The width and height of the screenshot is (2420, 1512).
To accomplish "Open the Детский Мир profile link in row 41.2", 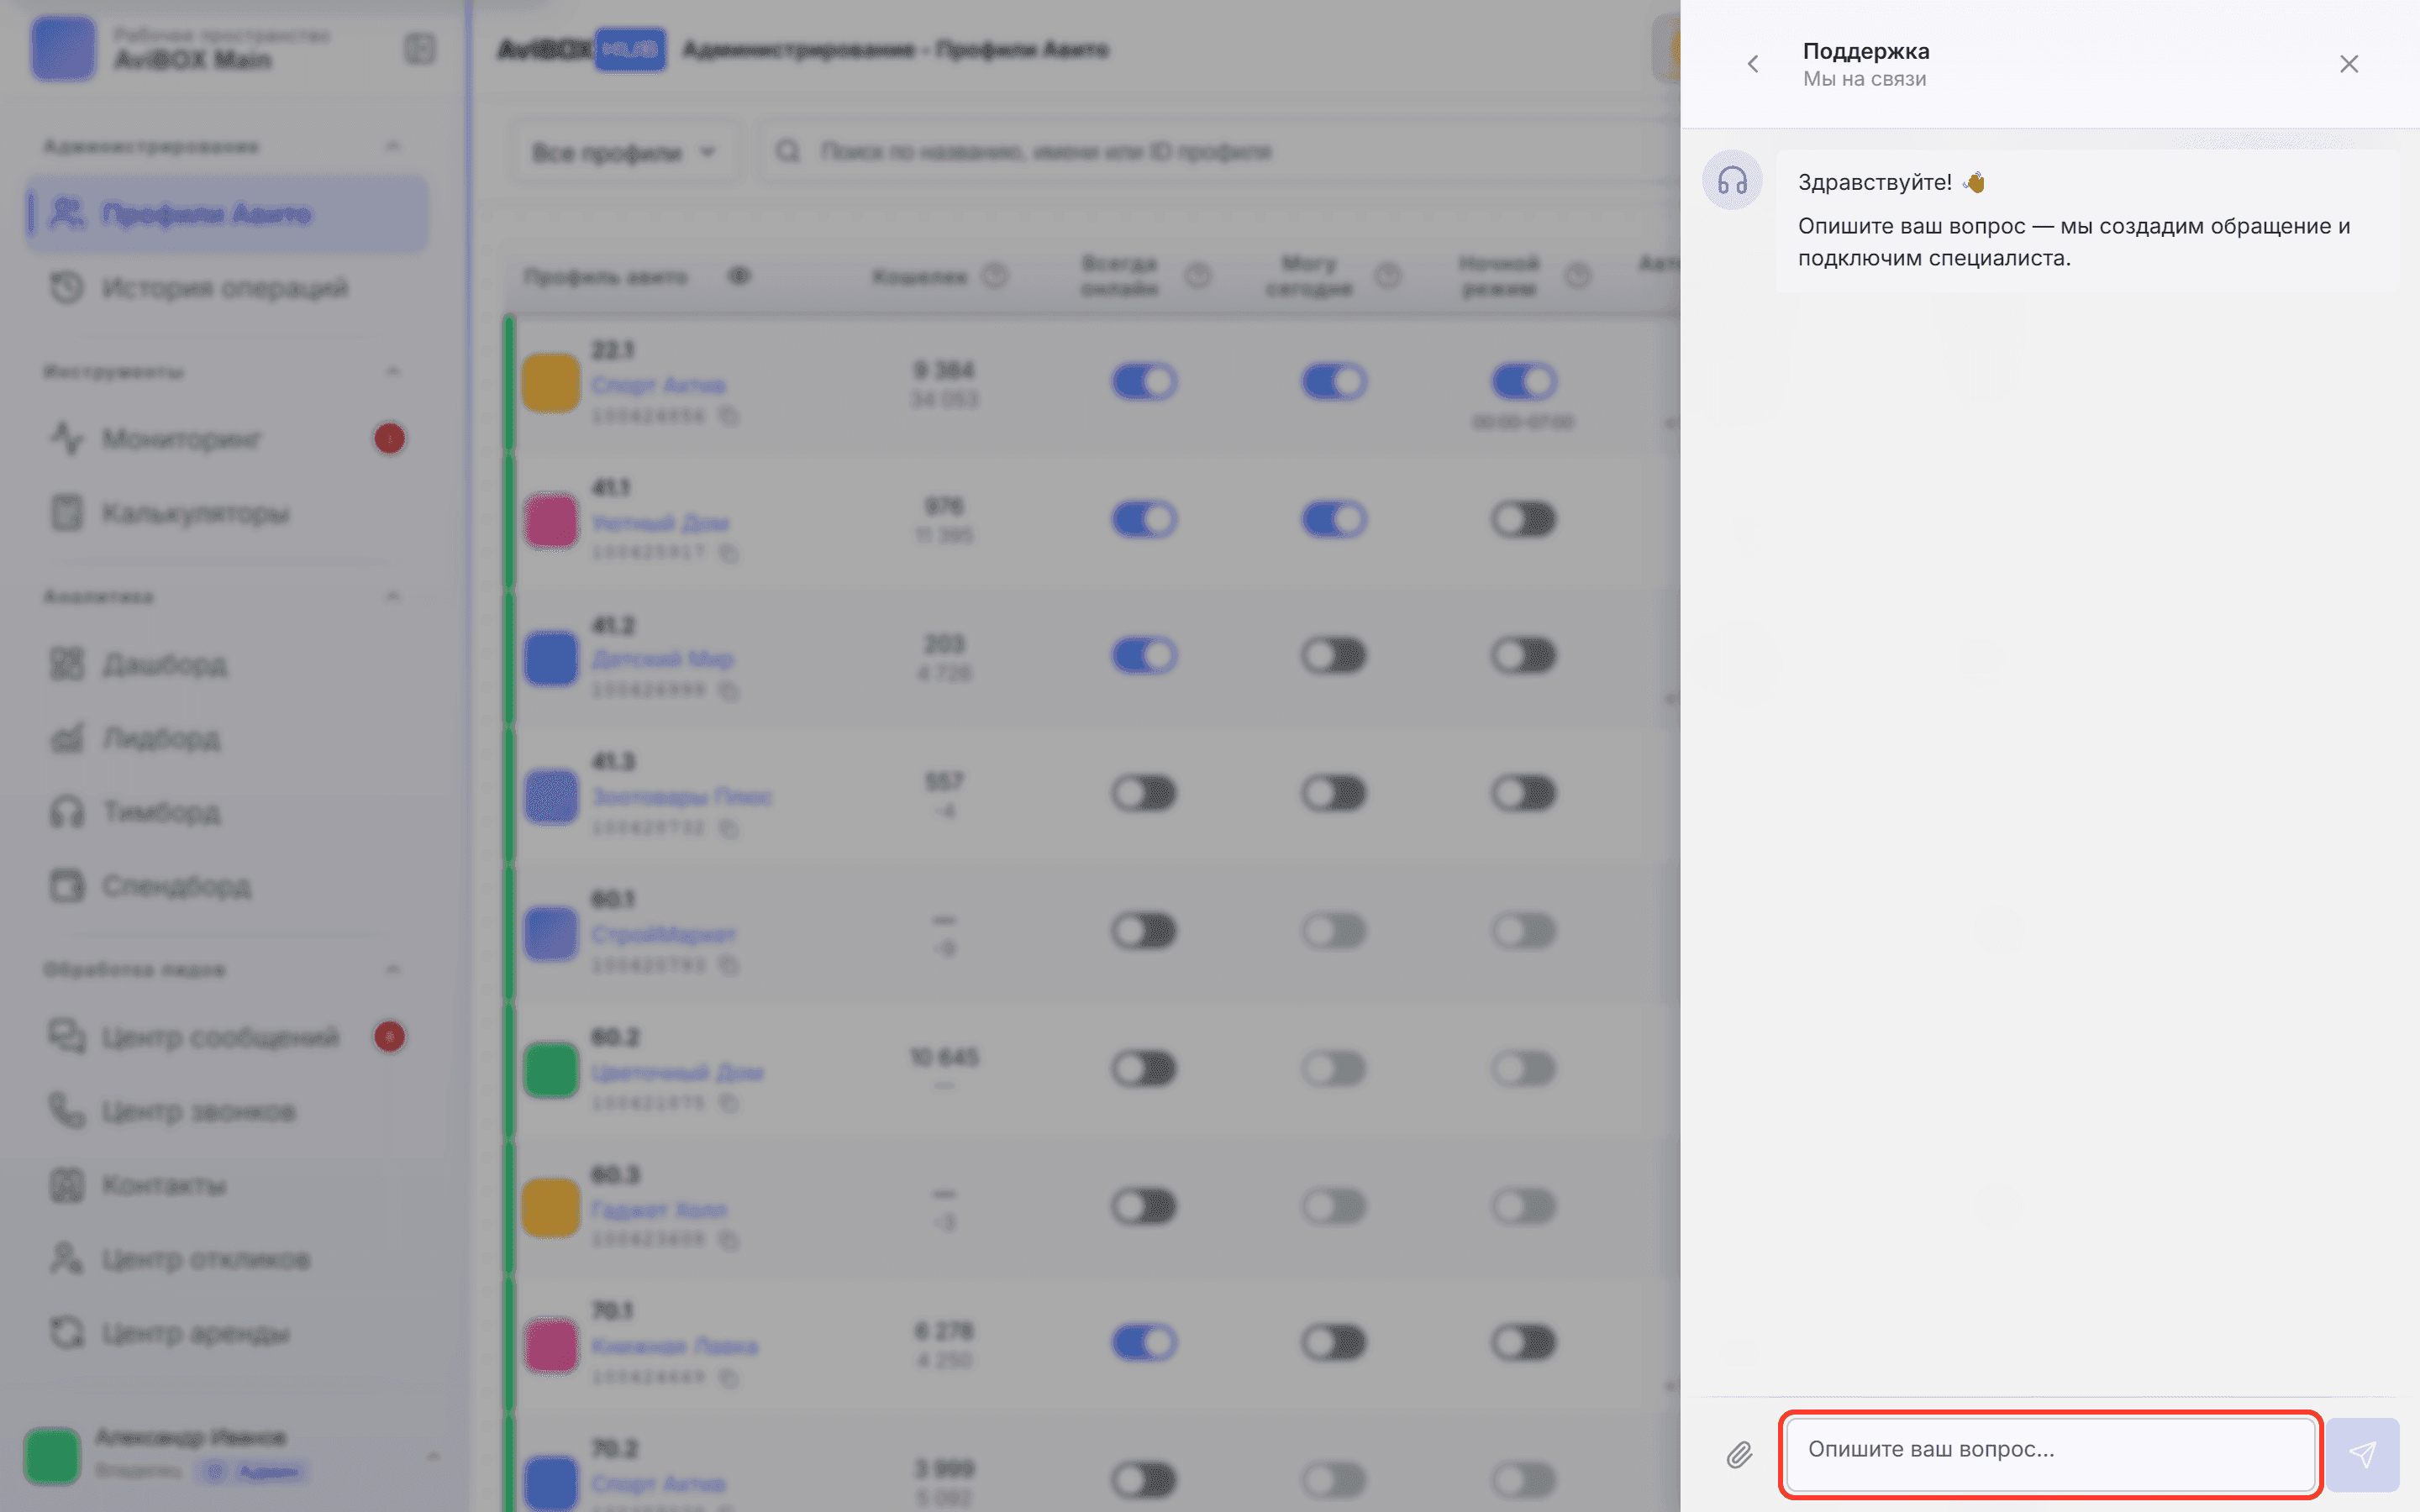I will point(662,660).
